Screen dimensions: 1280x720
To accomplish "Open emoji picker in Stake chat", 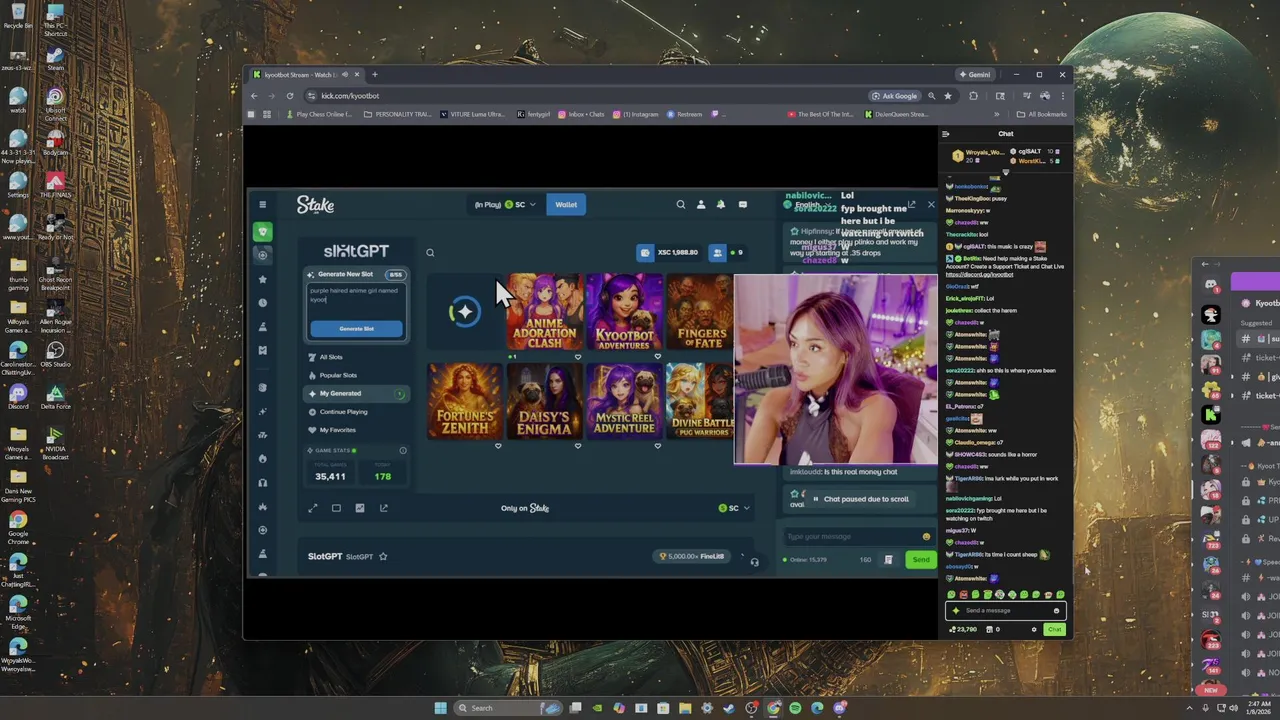I will coord(926,536).
